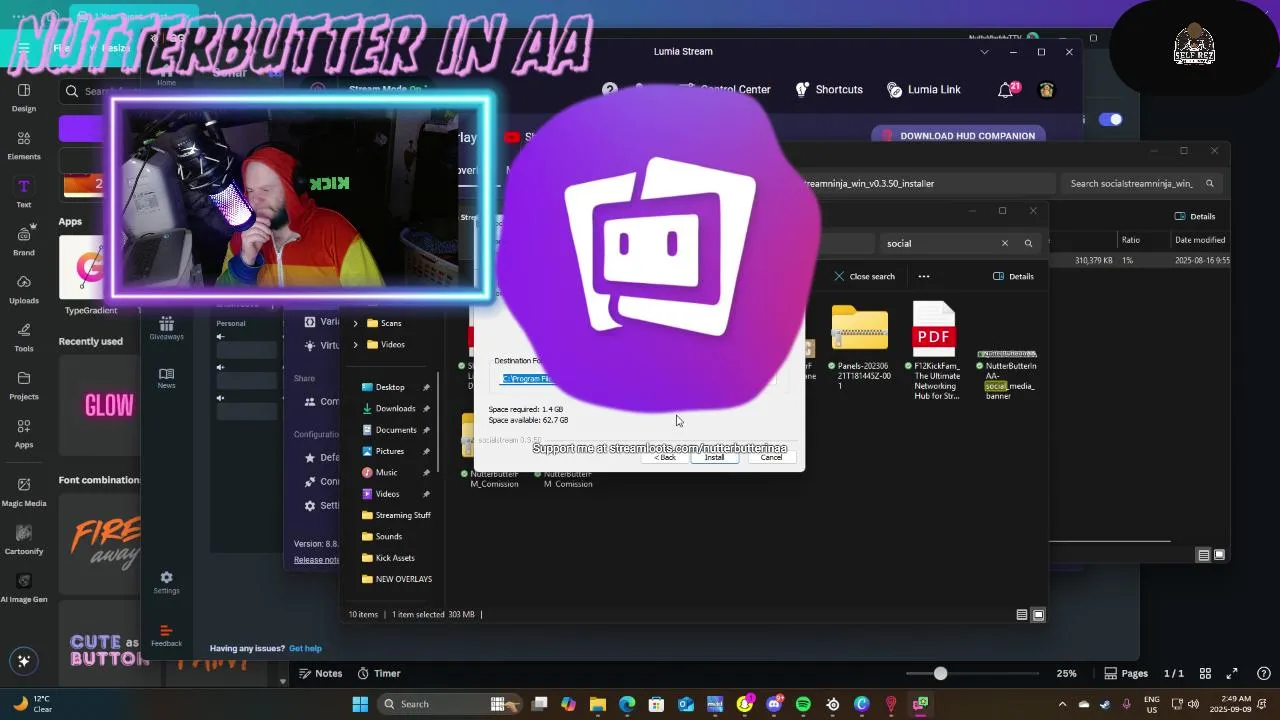Open Apps in Canva sidebar
1280x720 pixels.
[x=24, y=433]
